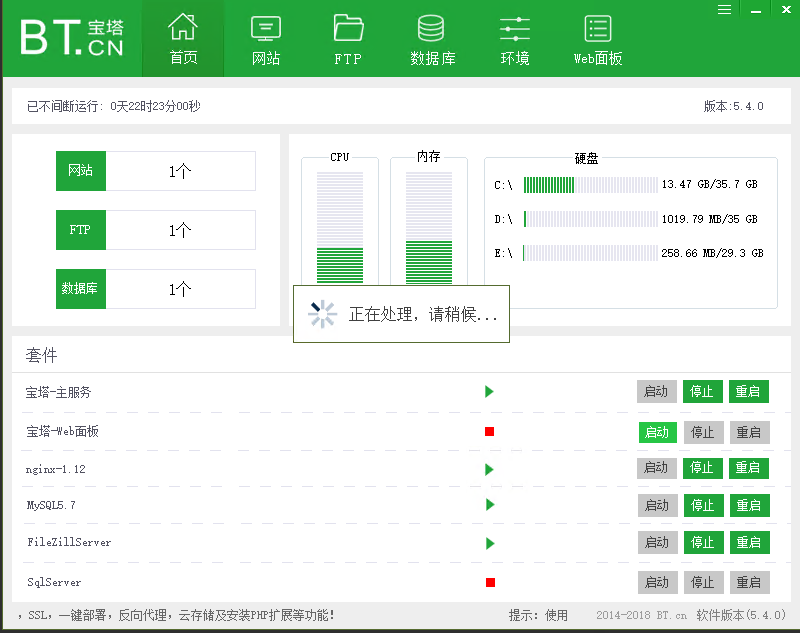Click 启动 for nginx-1.12

coord(657,468)
